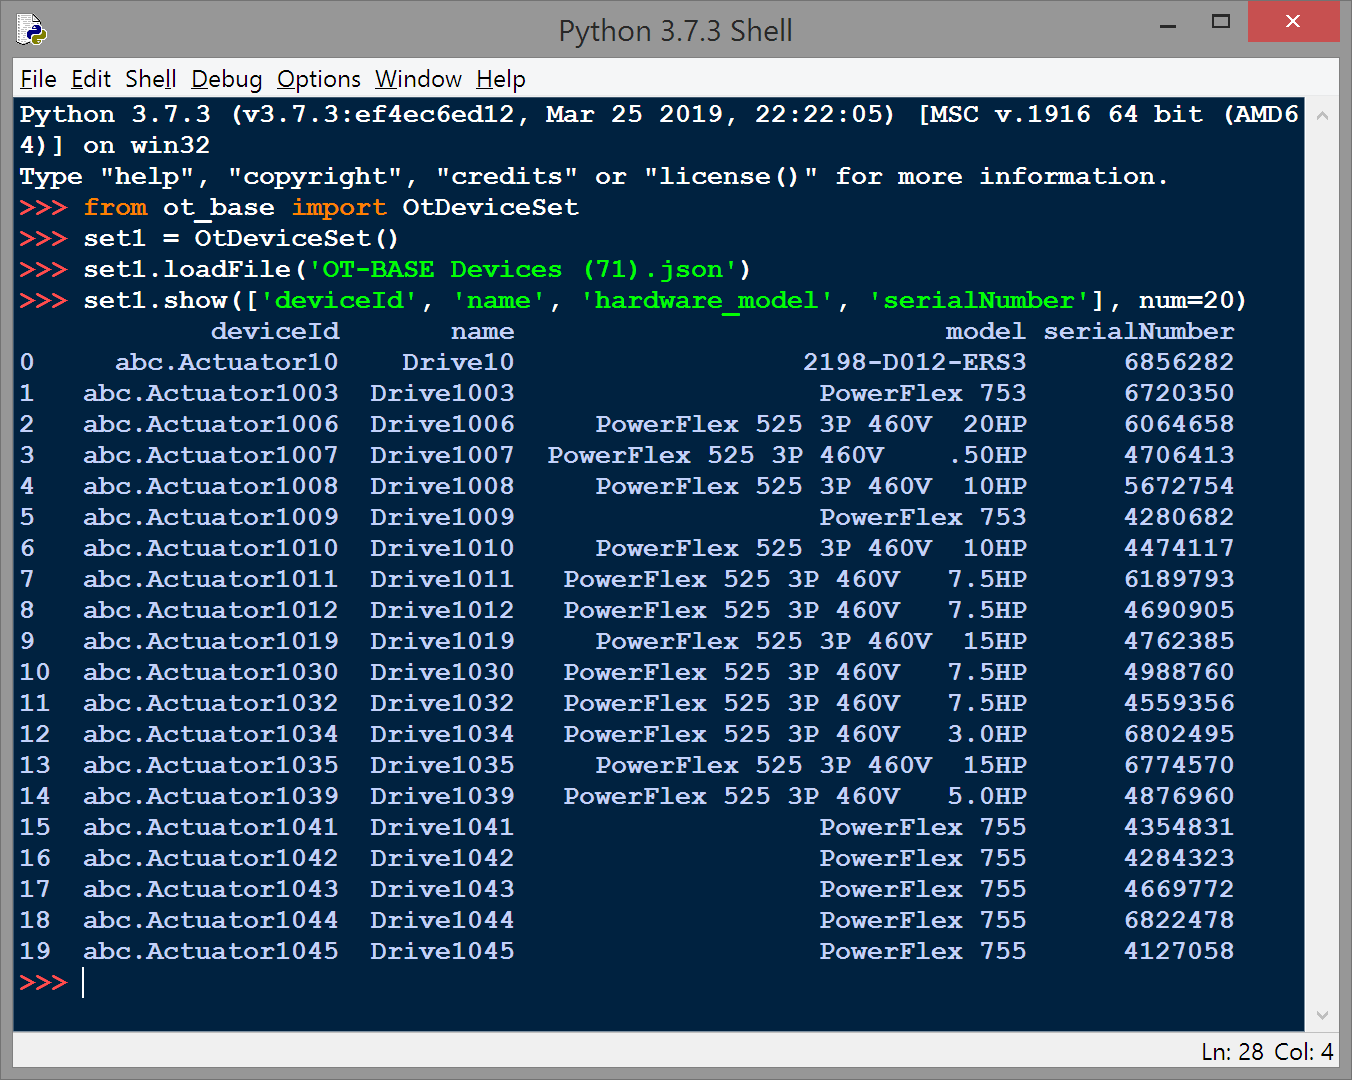Click Drive1011 name cell
This screenshot has width=1352, height=1080.
pyautogui.click(x=442, y=579)
